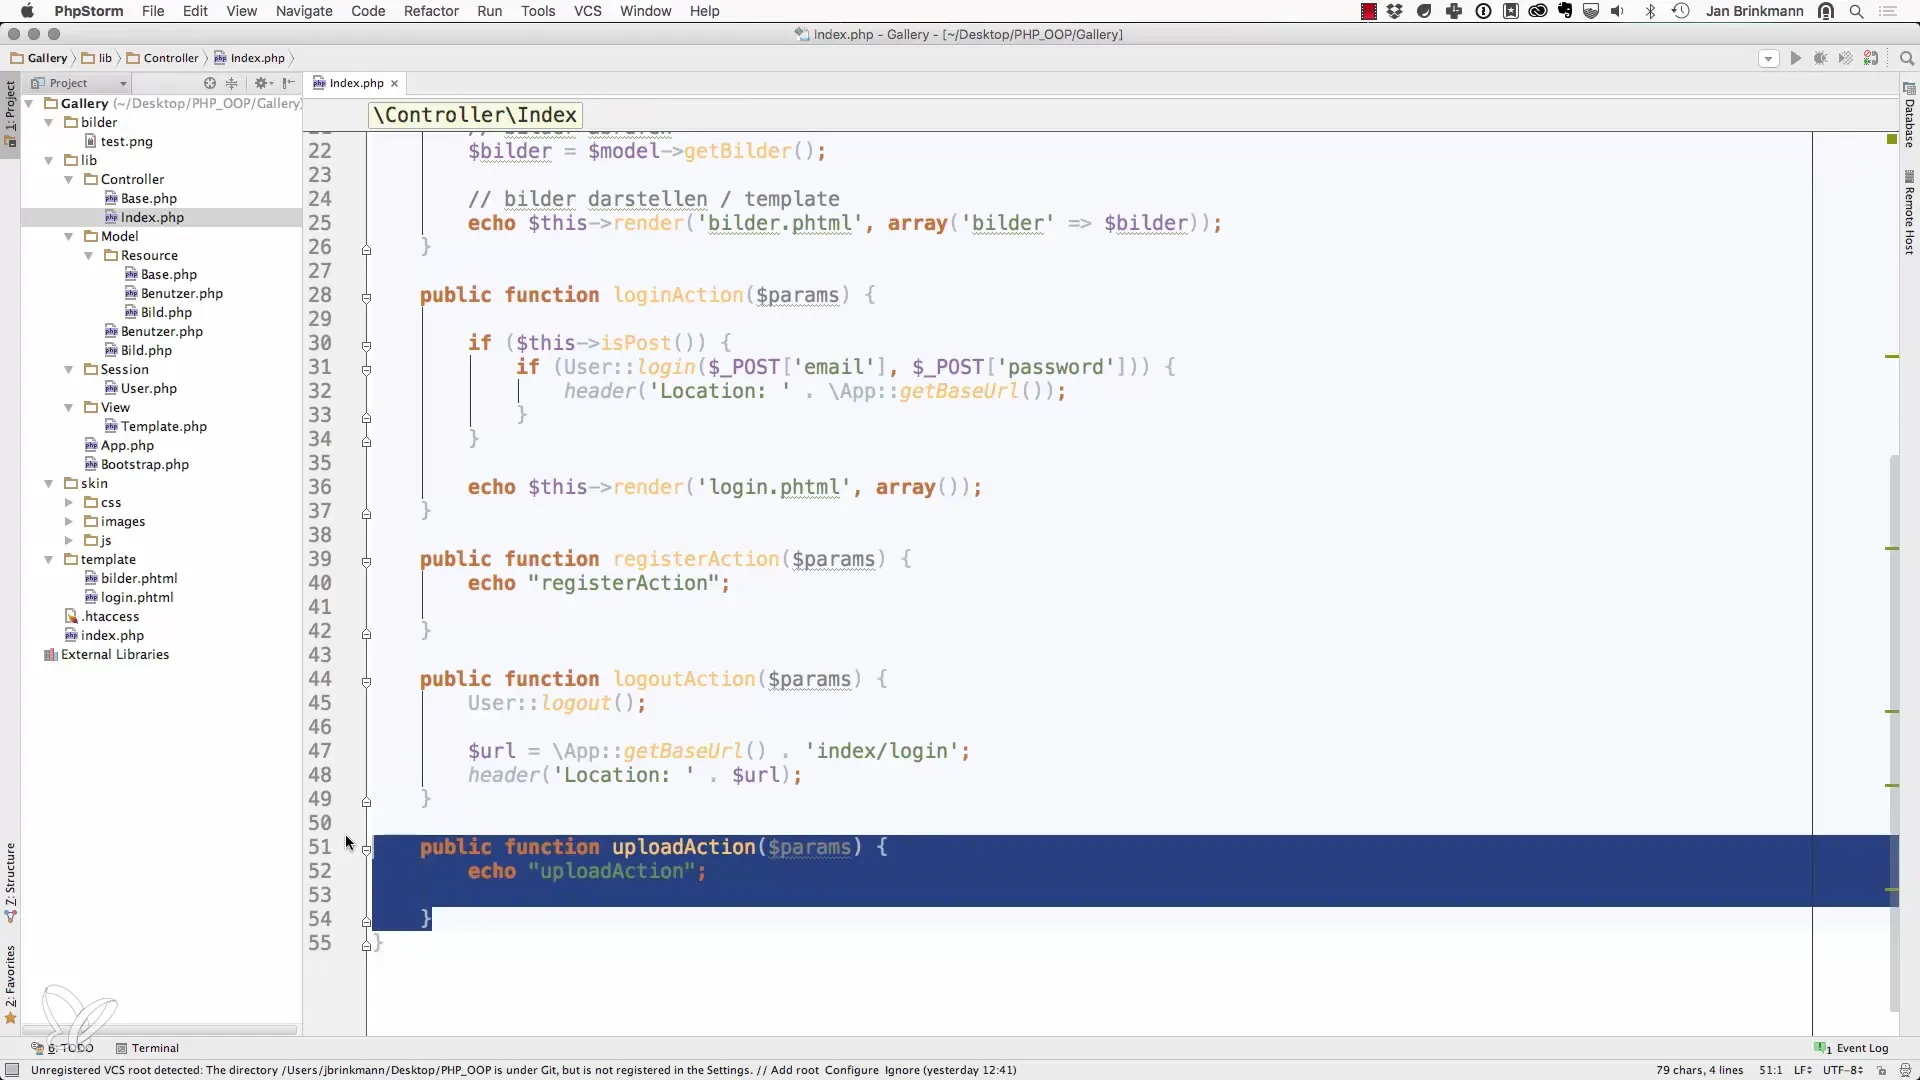
Task: Click the Dropbox icon in the menu bar
Action: click(x=1395, y=11)
